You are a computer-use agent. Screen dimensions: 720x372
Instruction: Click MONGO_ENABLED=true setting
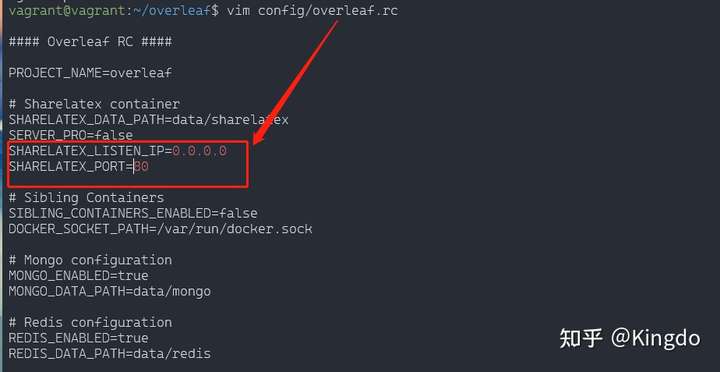pos(79,276)
